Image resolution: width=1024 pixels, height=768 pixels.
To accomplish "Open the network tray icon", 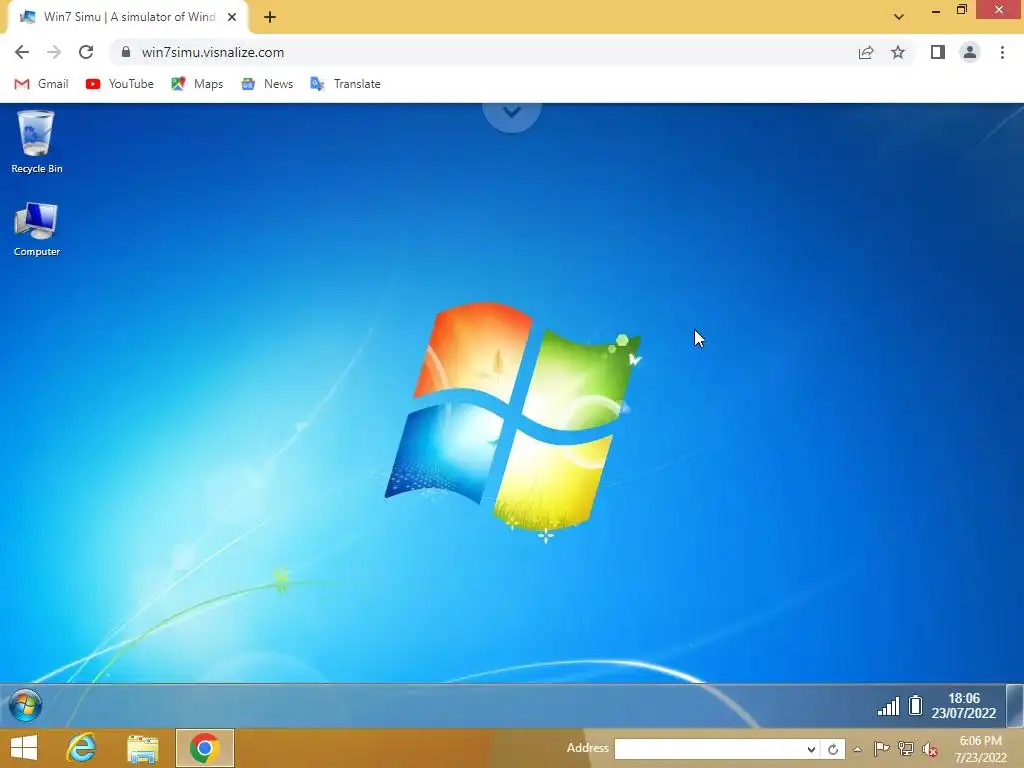I will point(906,749).
